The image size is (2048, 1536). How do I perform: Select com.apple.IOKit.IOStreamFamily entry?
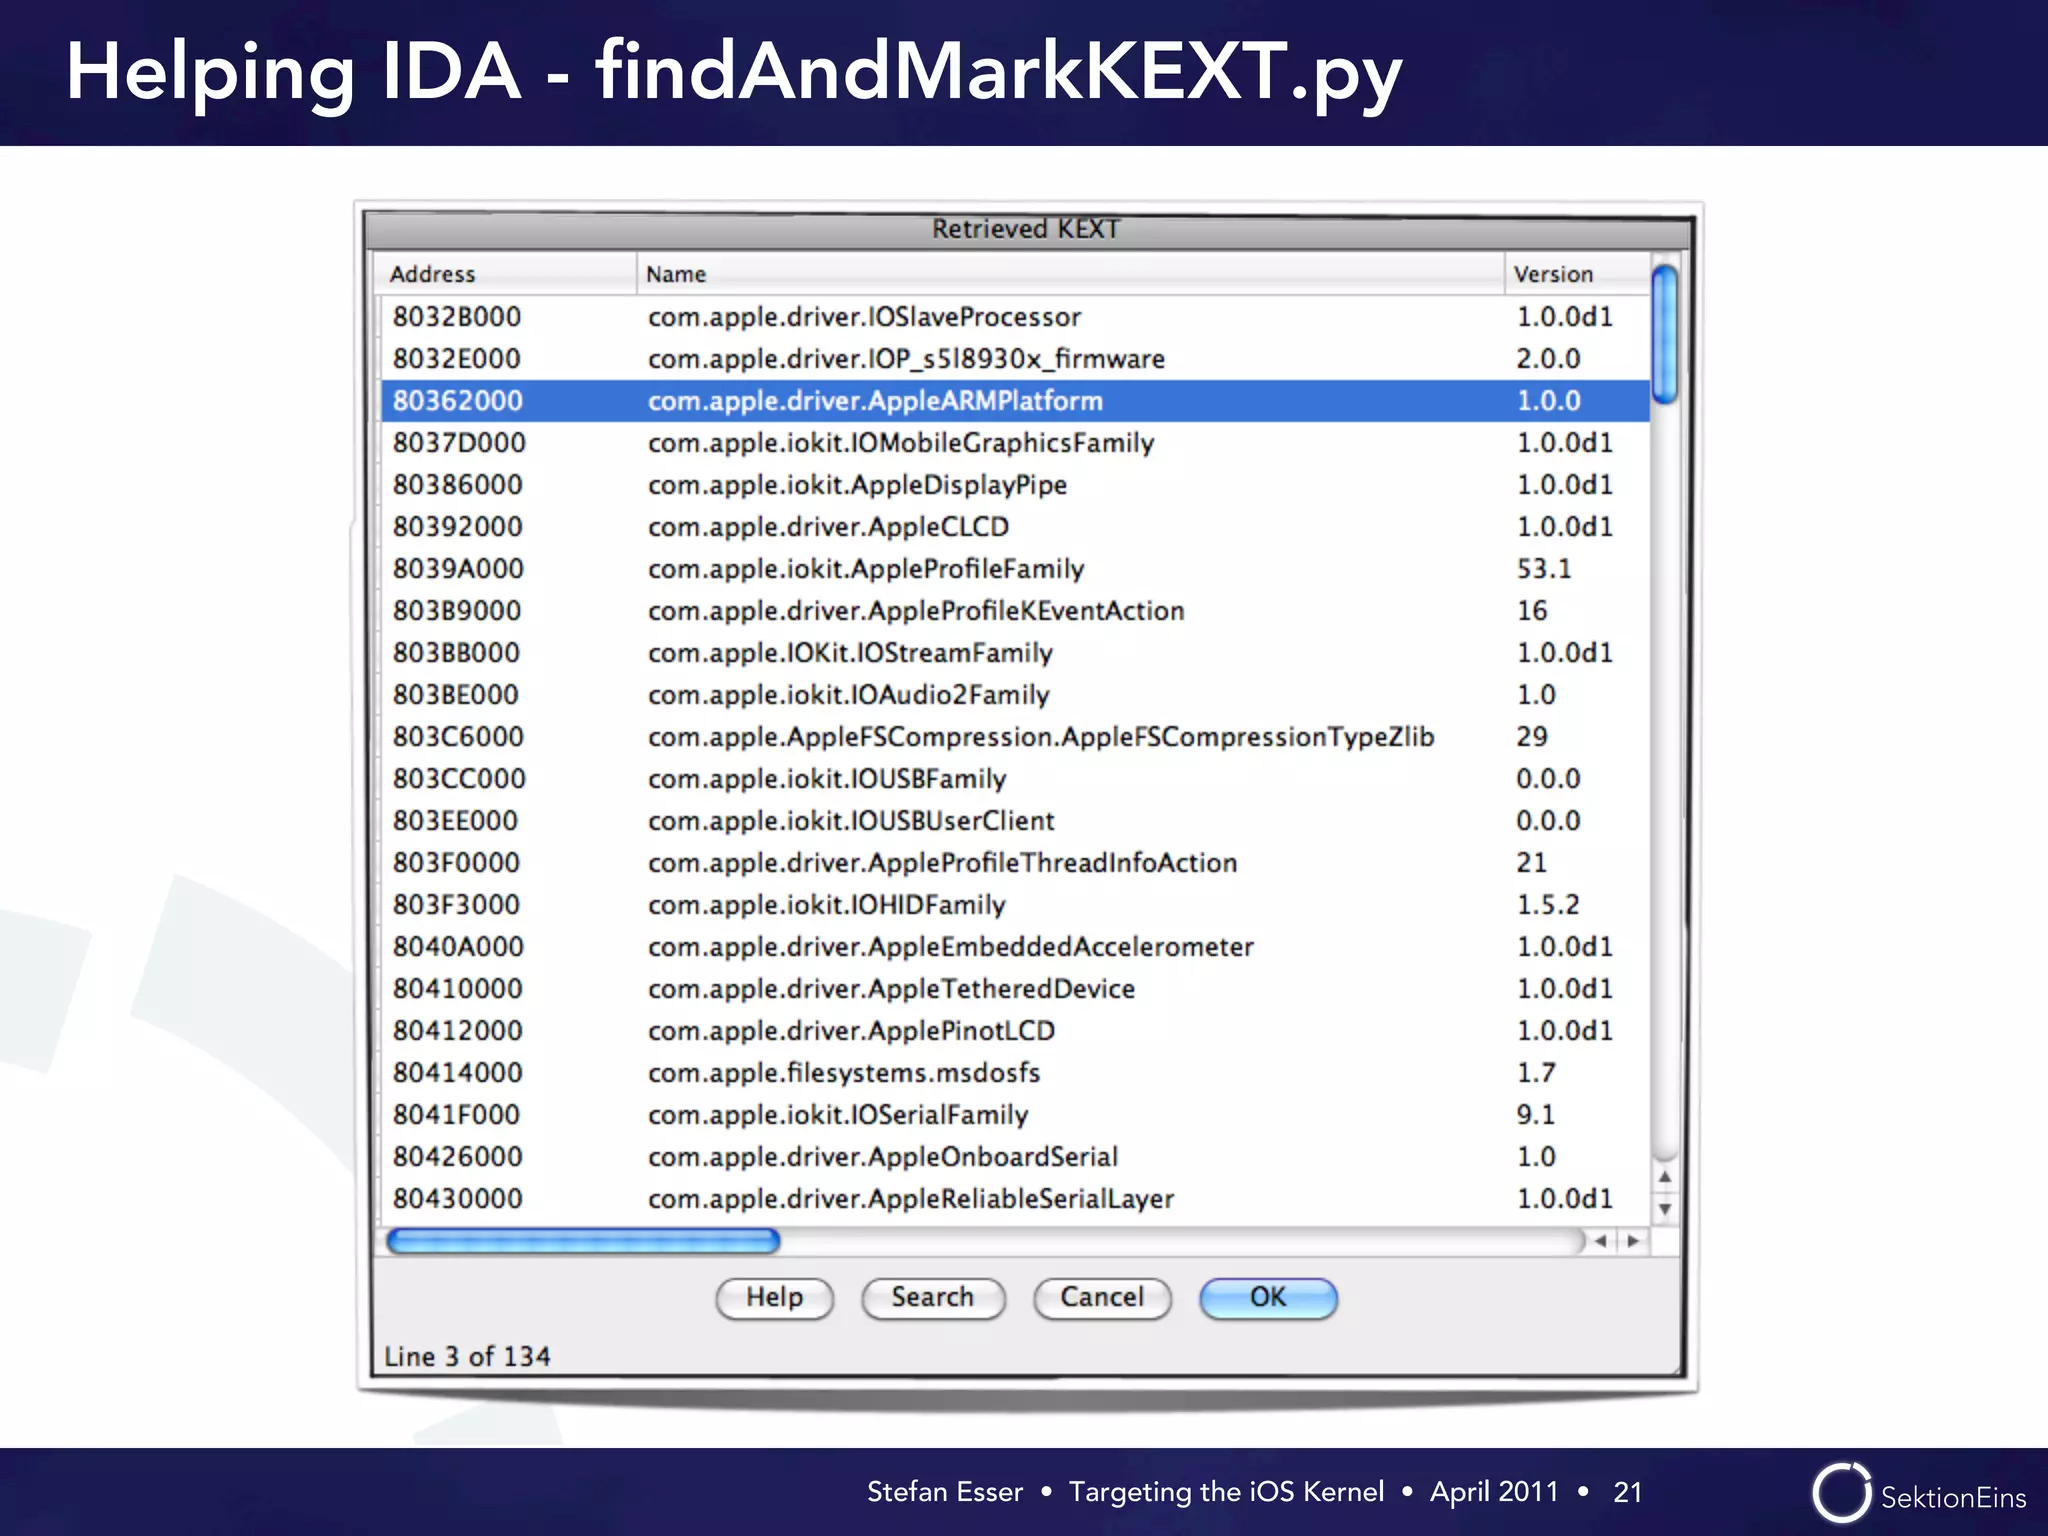(1014, 653)
